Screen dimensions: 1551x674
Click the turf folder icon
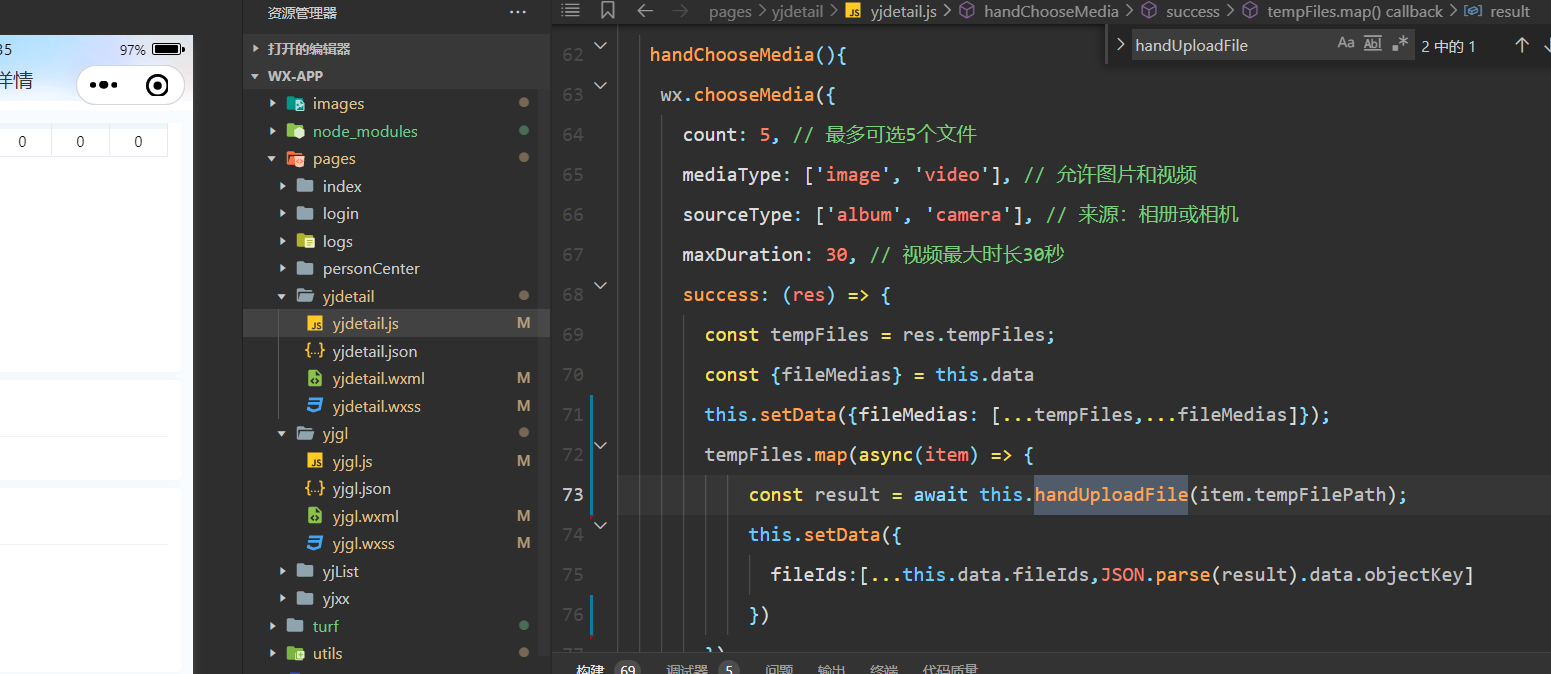point(295,626)
